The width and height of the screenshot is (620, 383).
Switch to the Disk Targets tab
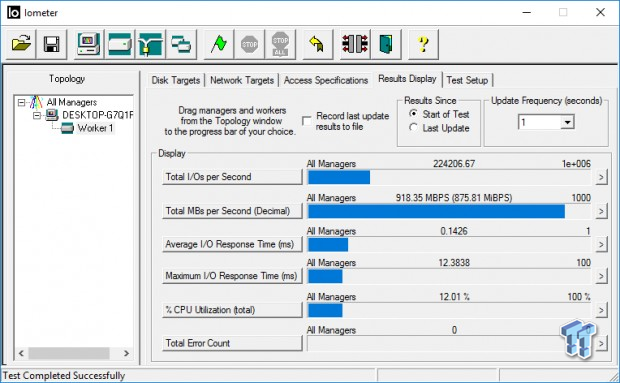(176, 80)
